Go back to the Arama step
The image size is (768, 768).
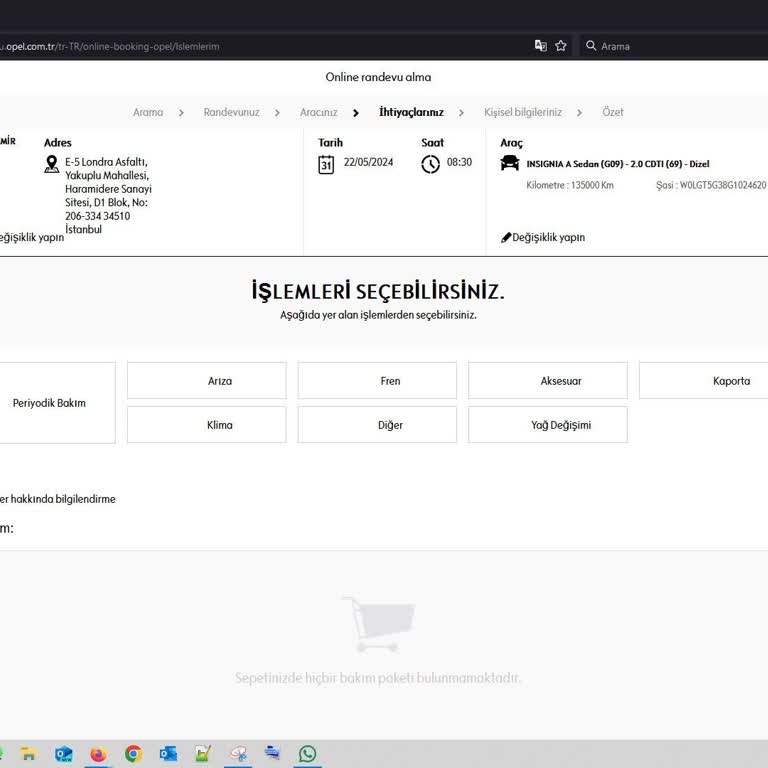pos(148,112)
